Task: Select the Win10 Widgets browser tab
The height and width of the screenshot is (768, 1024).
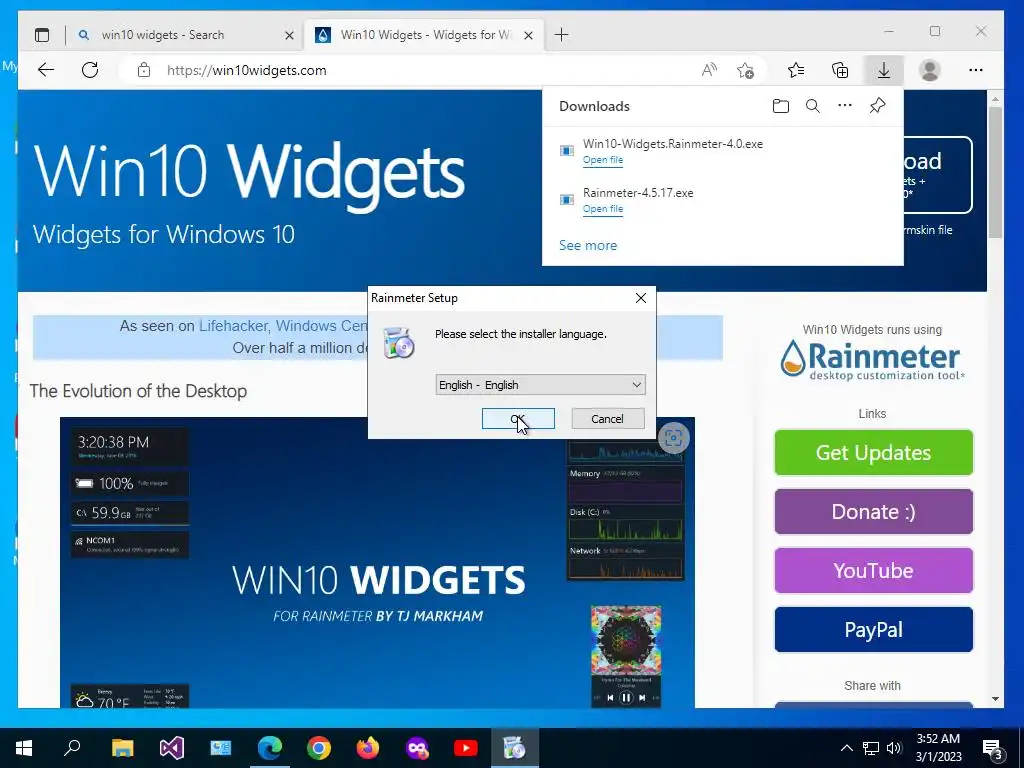Action: tap(423, 35)
